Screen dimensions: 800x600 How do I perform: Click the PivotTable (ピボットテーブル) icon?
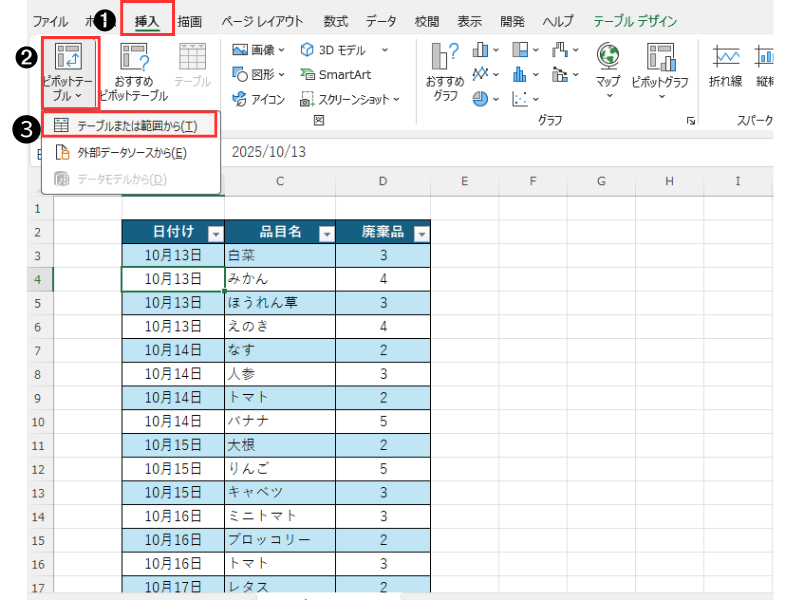point(69,61)
